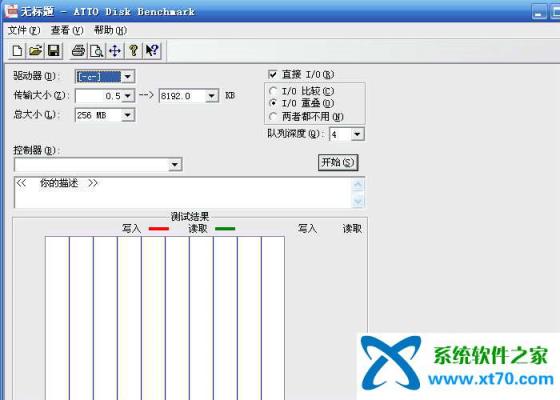Click the red 写入 legend swatch
Image resolution: width=560 pixels, height=400 pixels.
[x=159, y=229]
